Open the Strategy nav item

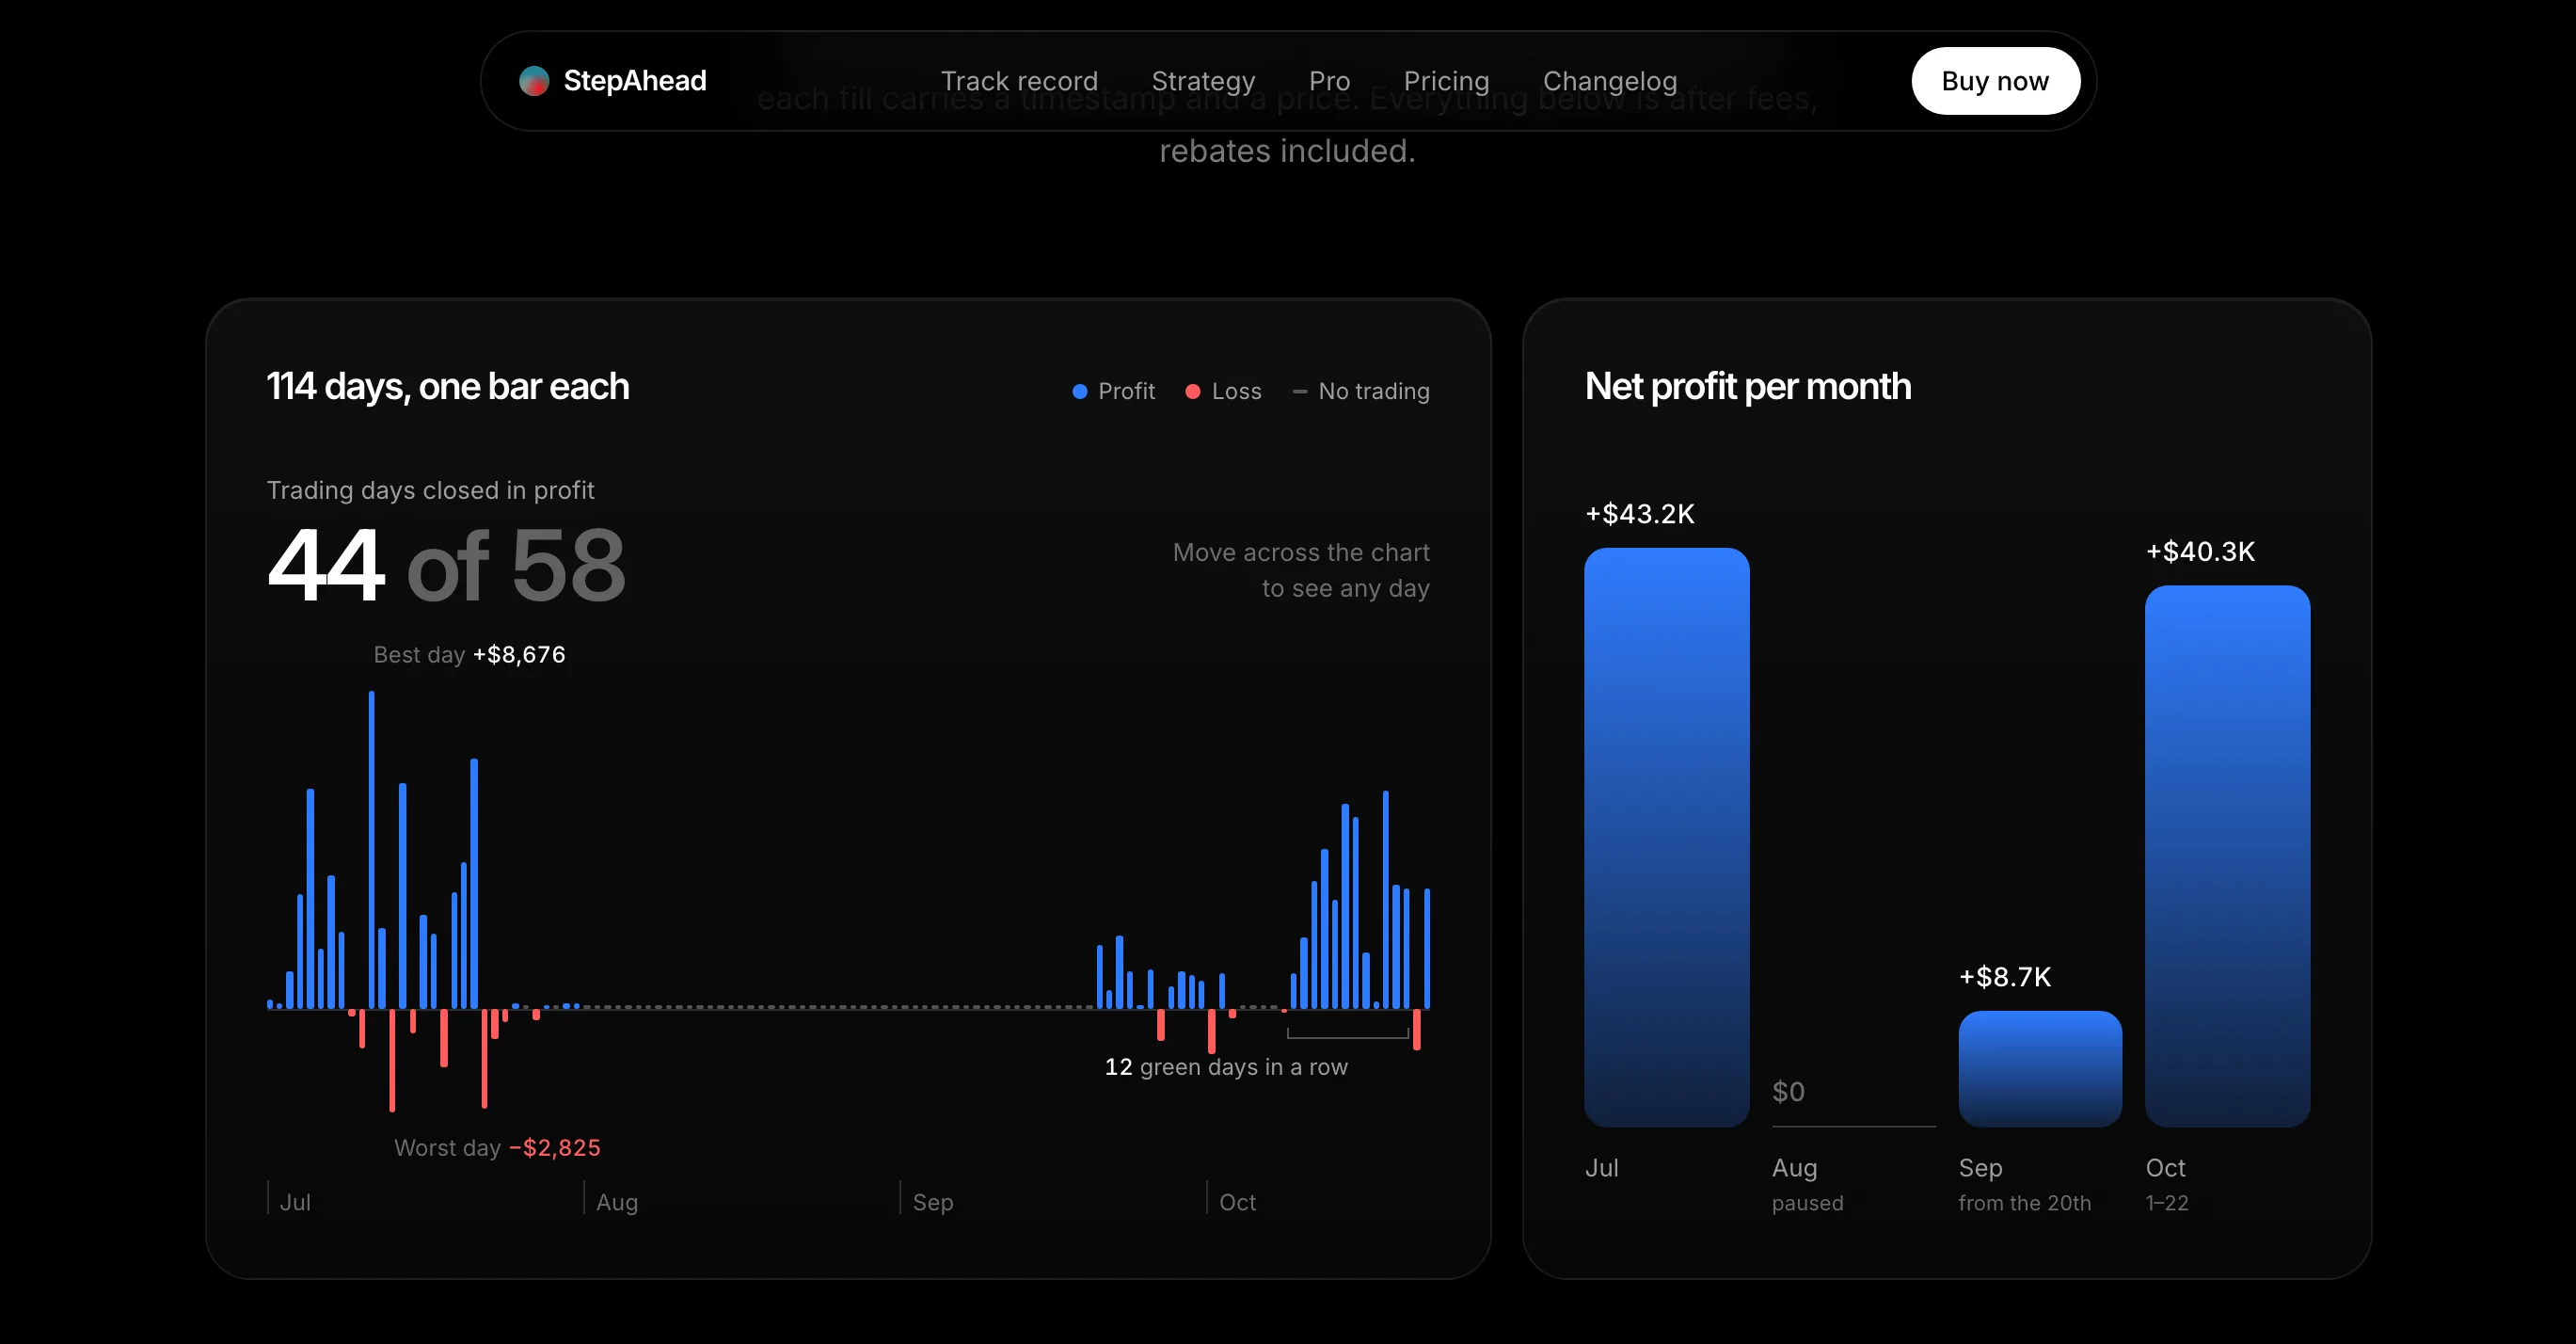(1203, 81)
